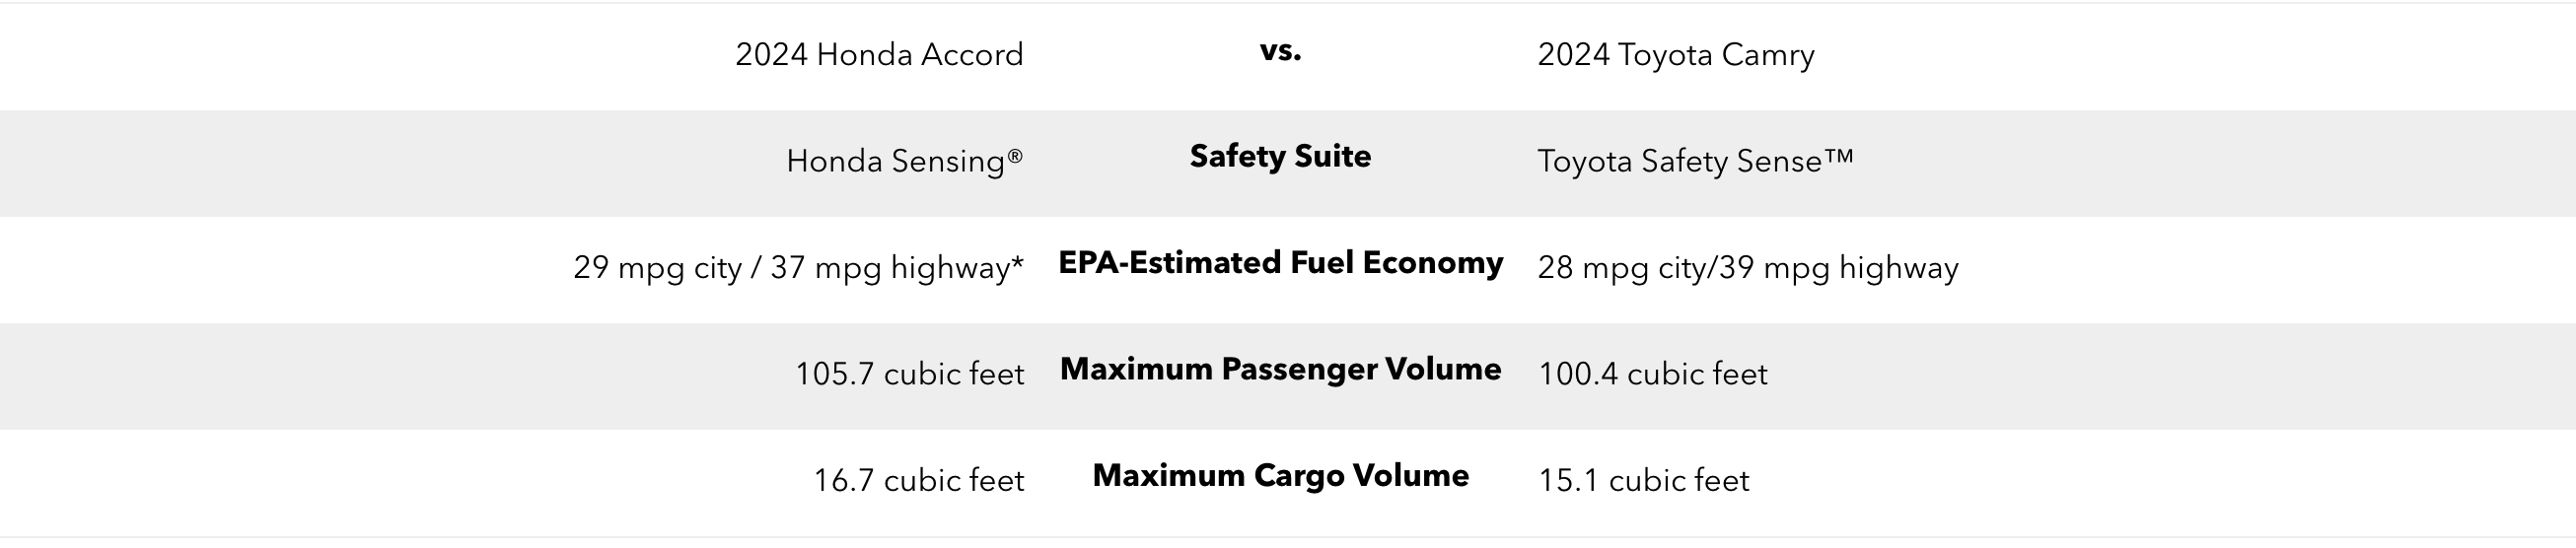Click the 2024 Honda Accord heading
The image size is (2576, 548).
[879, 54]
